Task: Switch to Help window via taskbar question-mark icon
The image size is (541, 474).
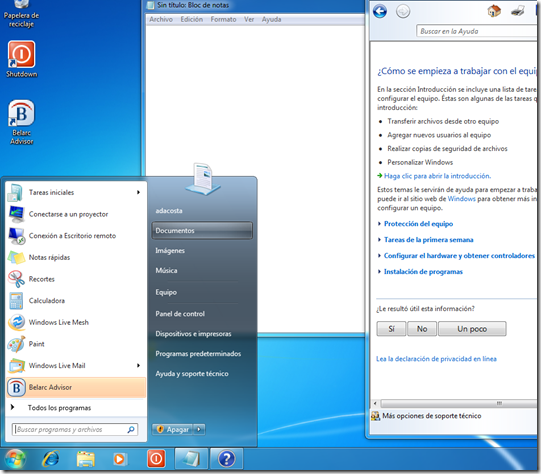Action: click(227, 459)
